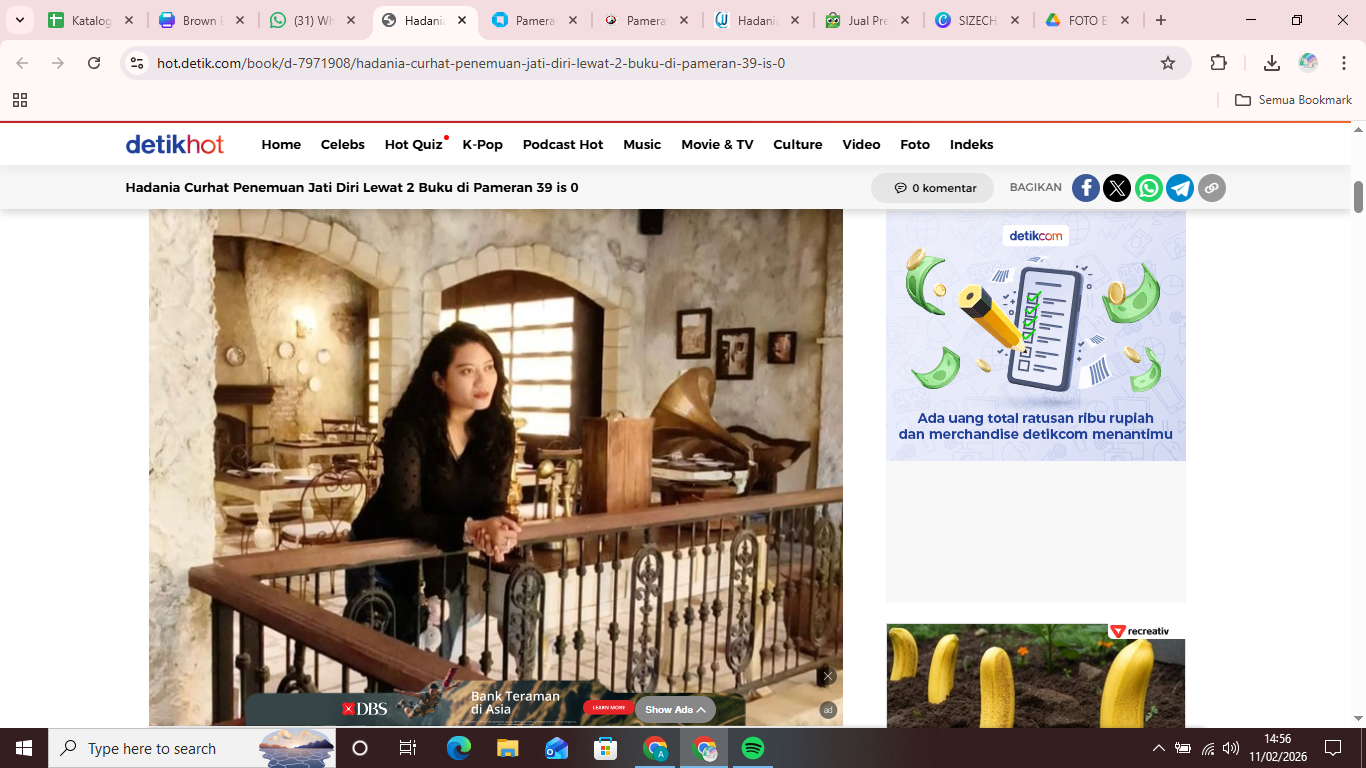Open the K-Pop section
Viewport: 1366px width, 768px height.
(x=483, y=145)
